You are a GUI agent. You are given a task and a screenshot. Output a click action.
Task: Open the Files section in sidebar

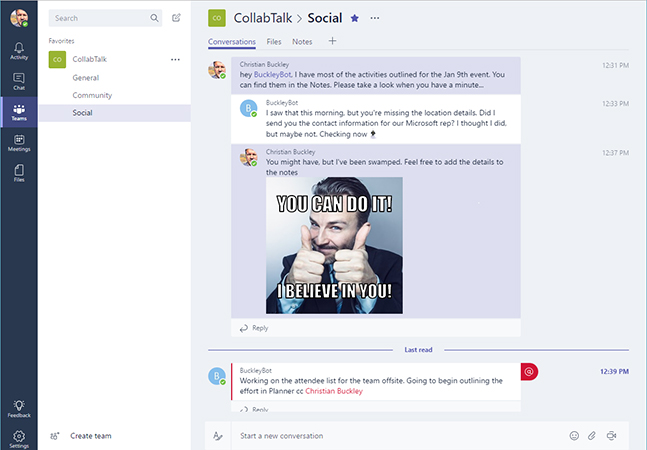tap(19, 173)
